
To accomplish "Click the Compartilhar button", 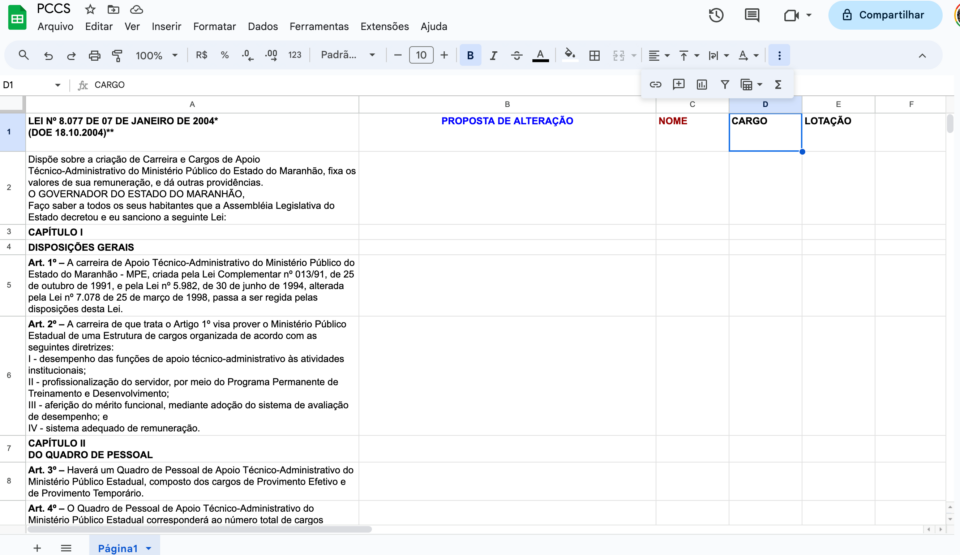I will [885, 15].
